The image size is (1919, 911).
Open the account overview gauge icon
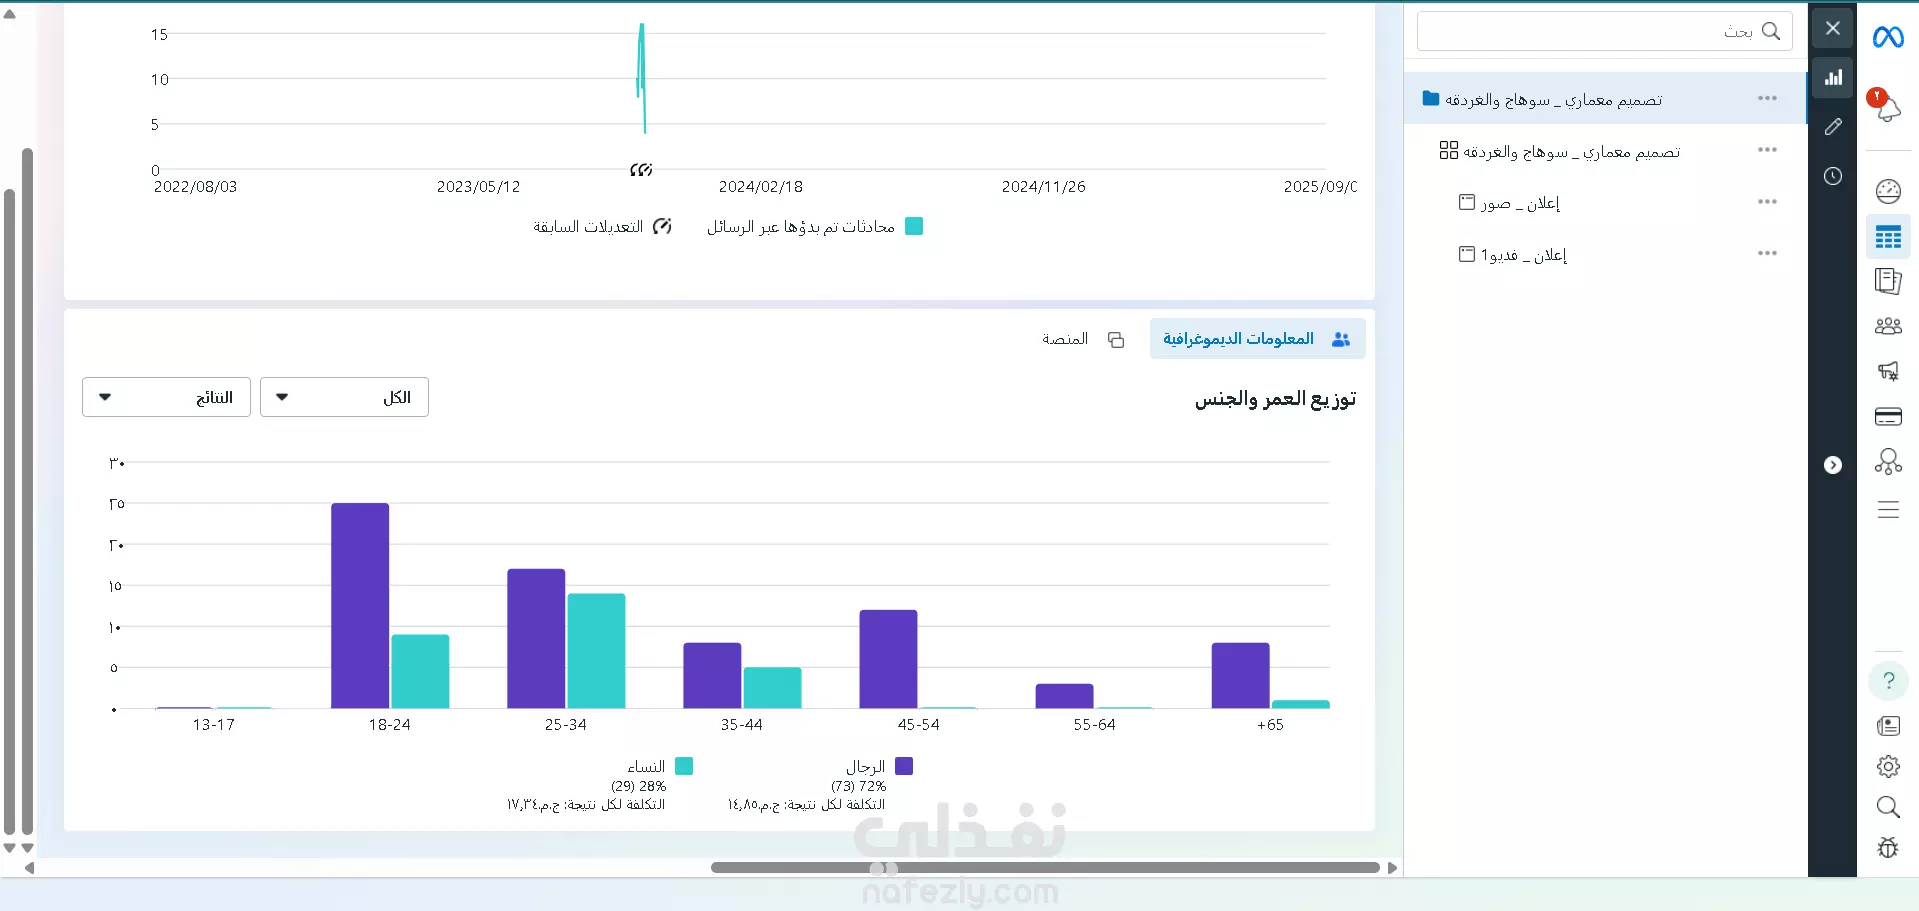pyautogui.click(x=1888, y=191)
